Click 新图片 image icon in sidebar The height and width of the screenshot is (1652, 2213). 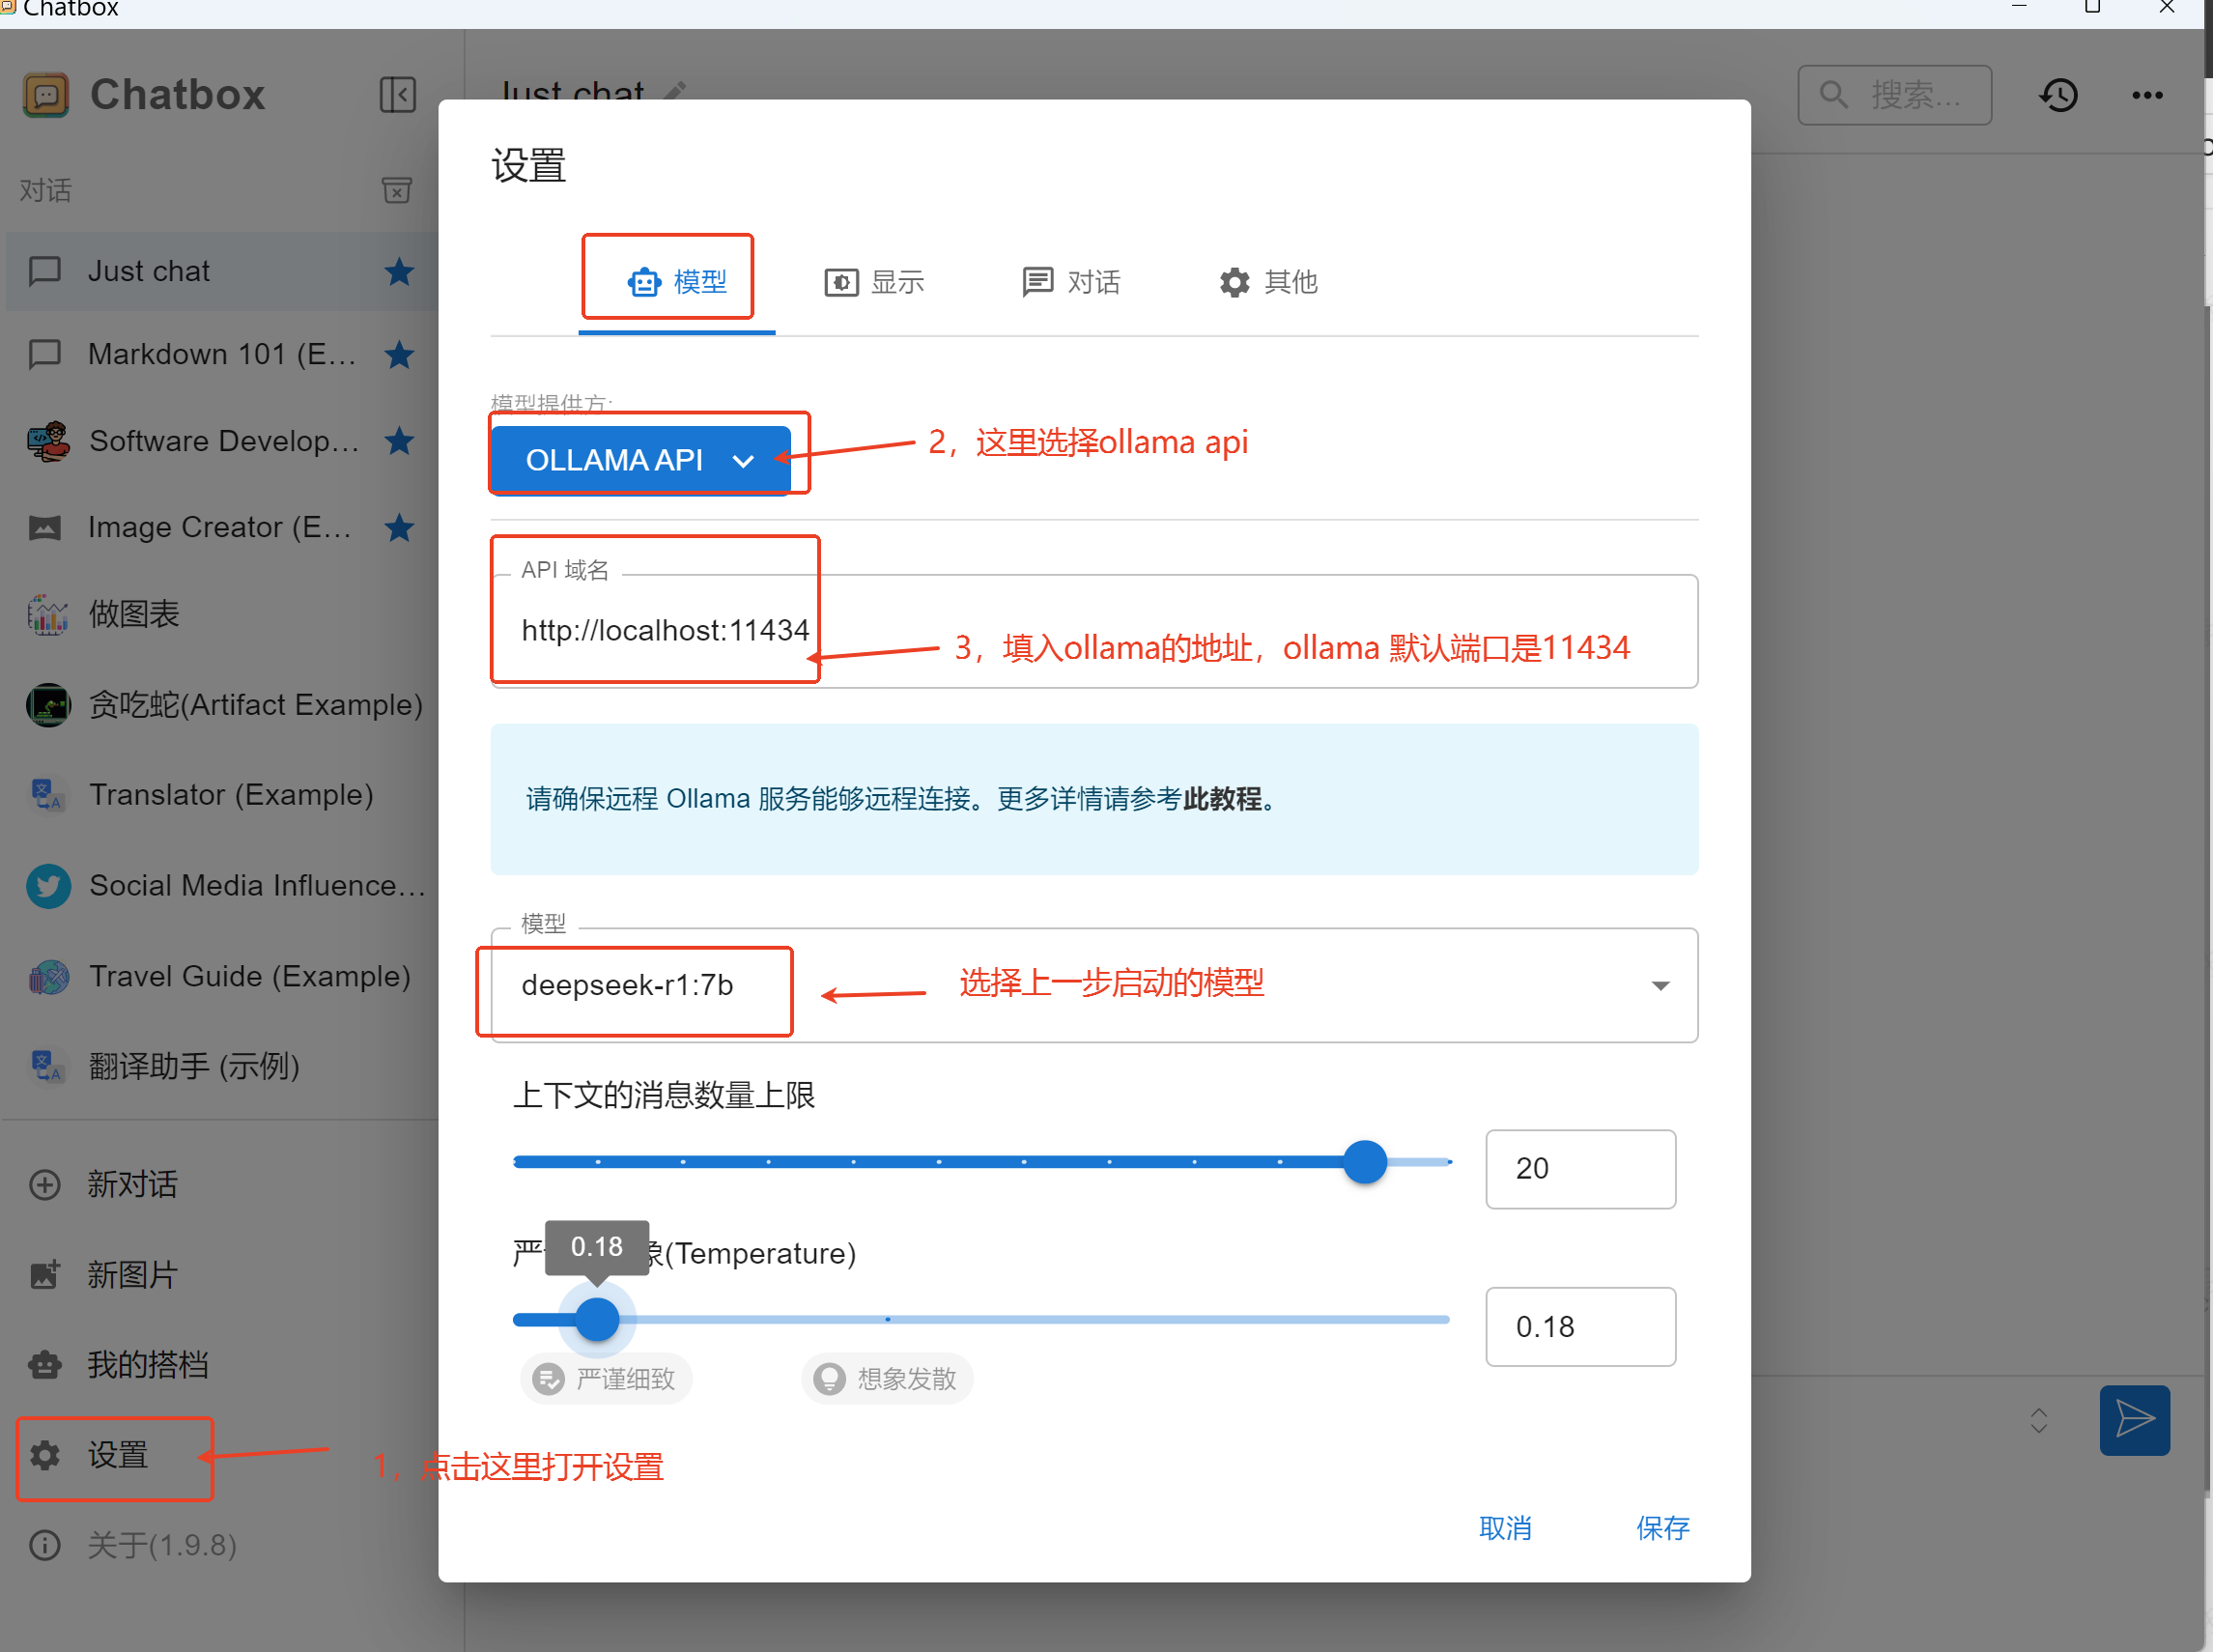[45, 1274]
